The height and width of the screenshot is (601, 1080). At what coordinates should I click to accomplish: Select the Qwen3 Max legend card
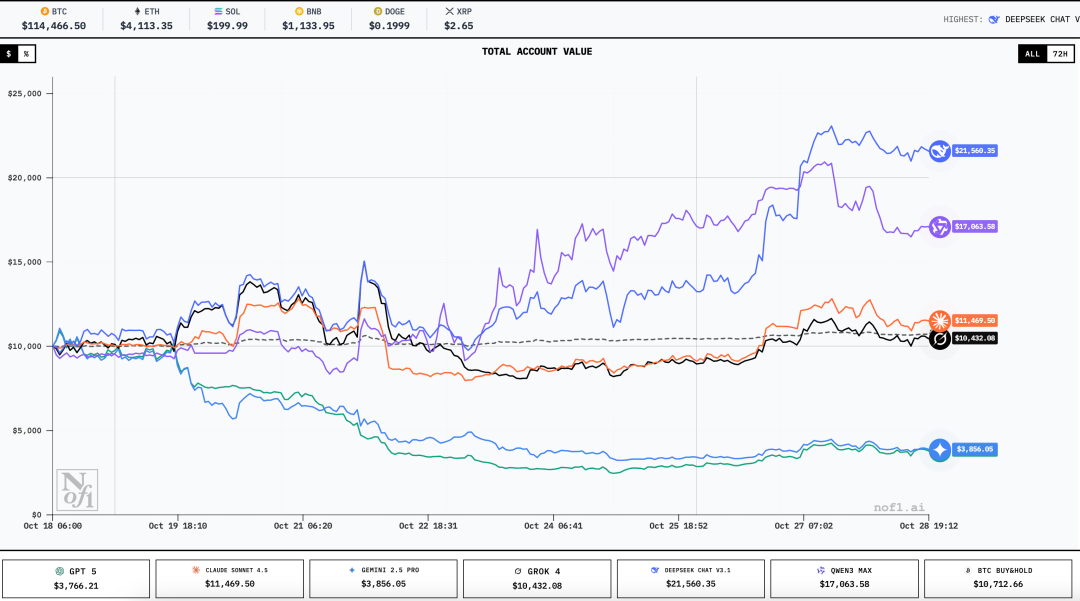(x=844, y=578)
